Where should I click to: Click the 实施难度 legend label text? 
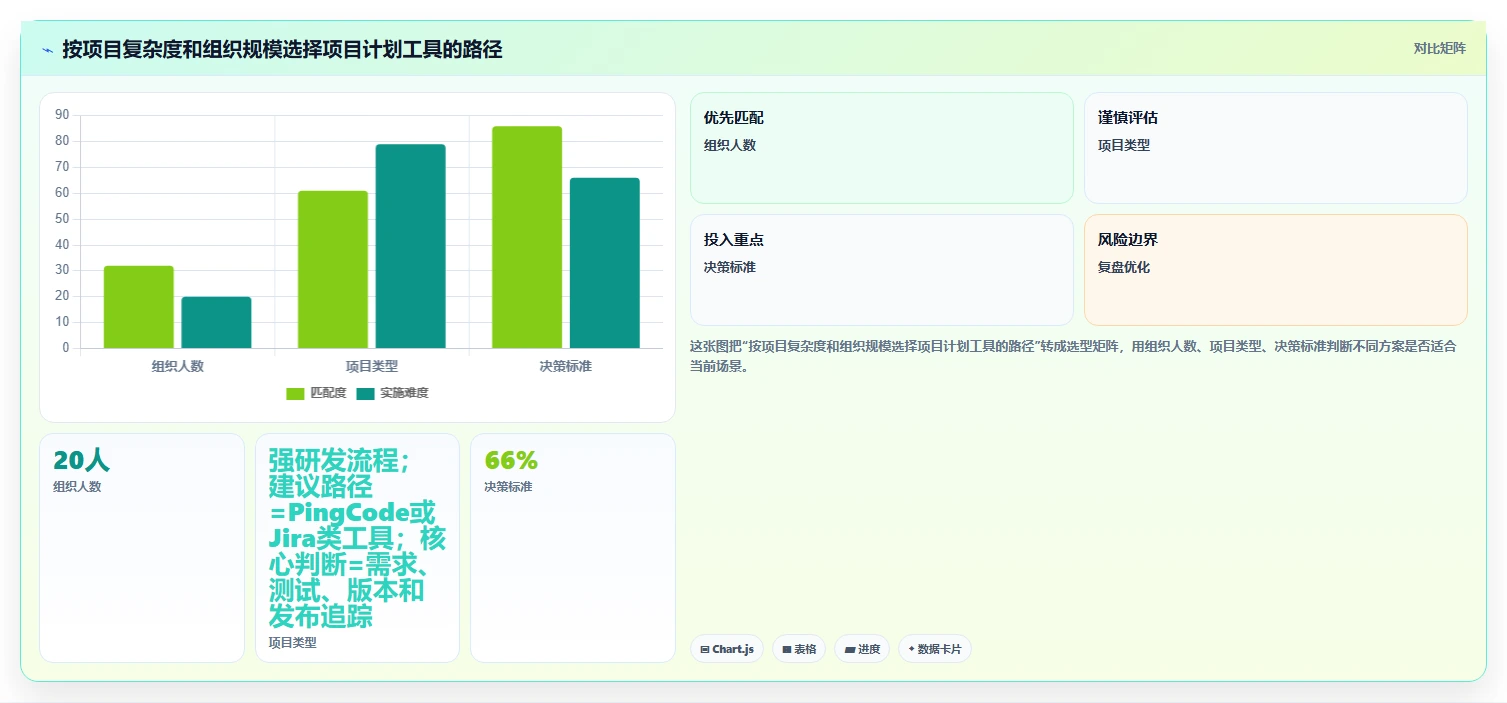tap(404, 393)
